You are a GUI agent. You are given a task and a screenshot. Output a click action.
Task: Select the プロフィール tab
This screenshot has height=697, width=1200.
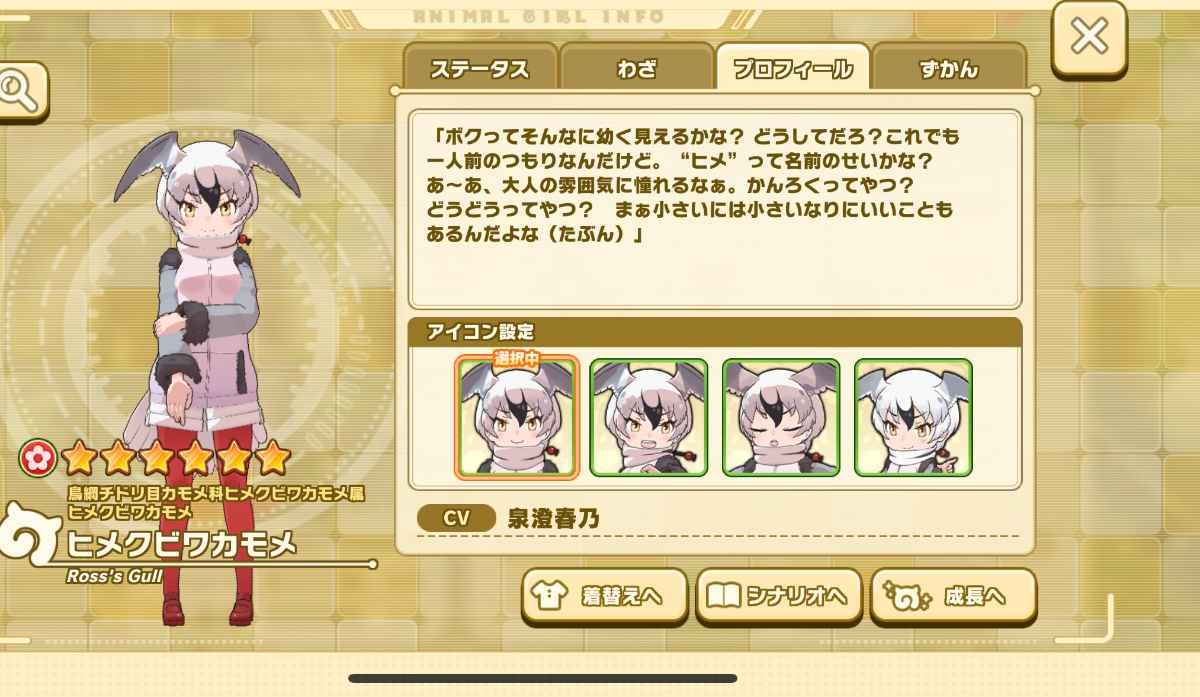pyautogui.click(x=793, y=68)
